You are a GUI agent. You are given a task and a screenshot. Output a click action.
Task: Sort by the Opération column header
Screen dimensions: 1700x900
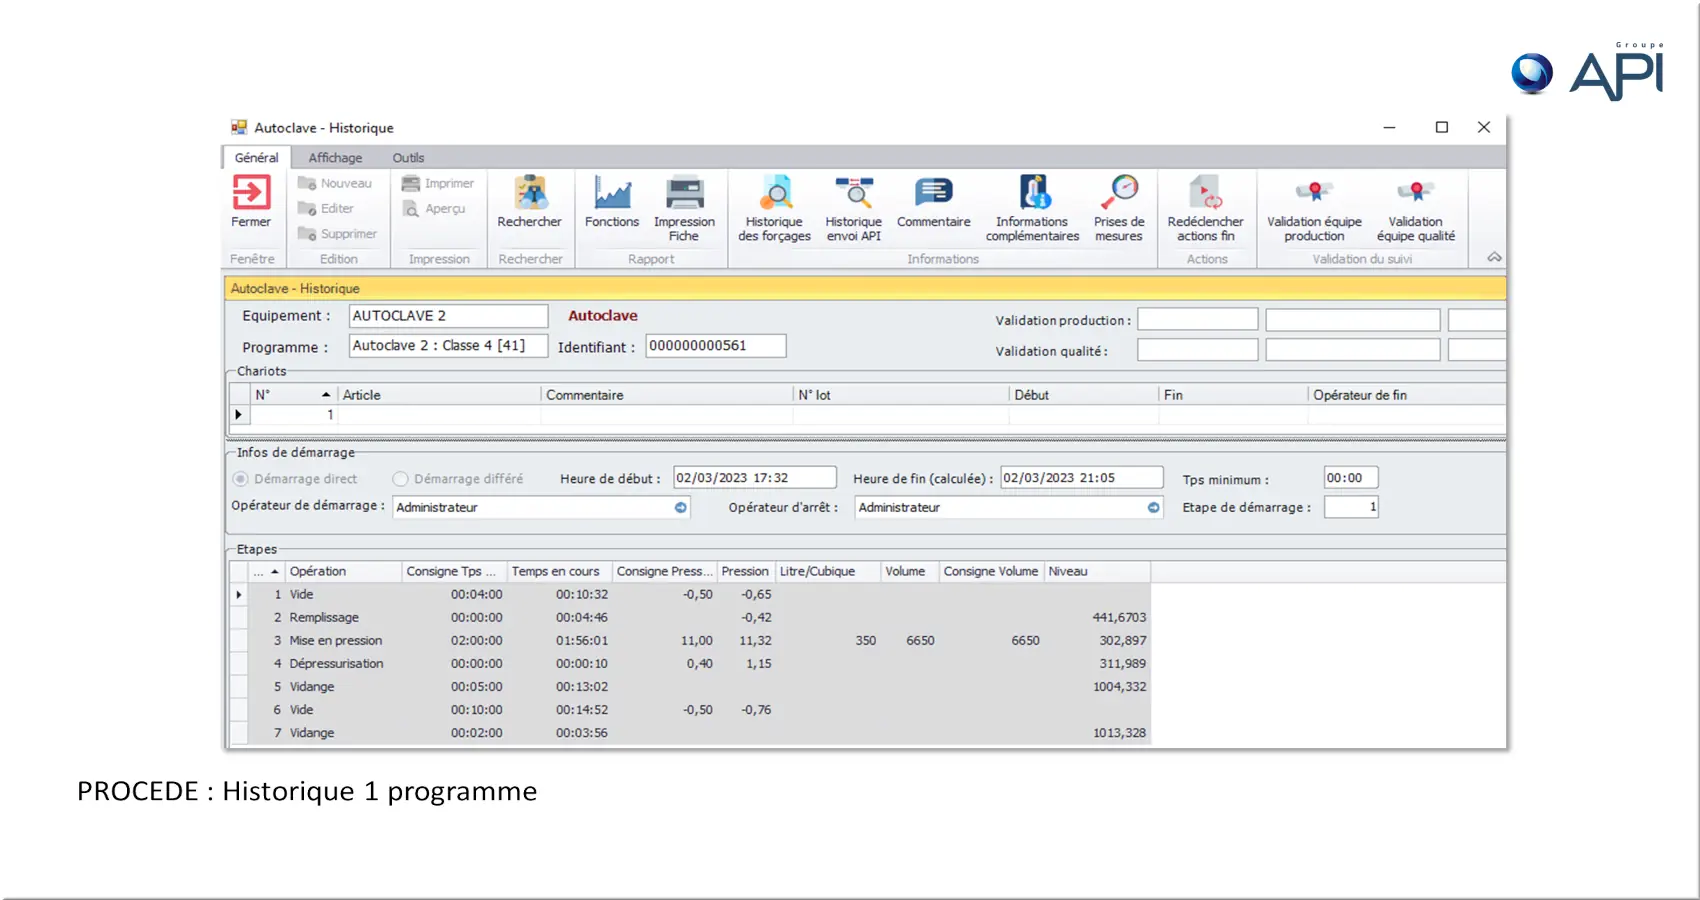342,572
